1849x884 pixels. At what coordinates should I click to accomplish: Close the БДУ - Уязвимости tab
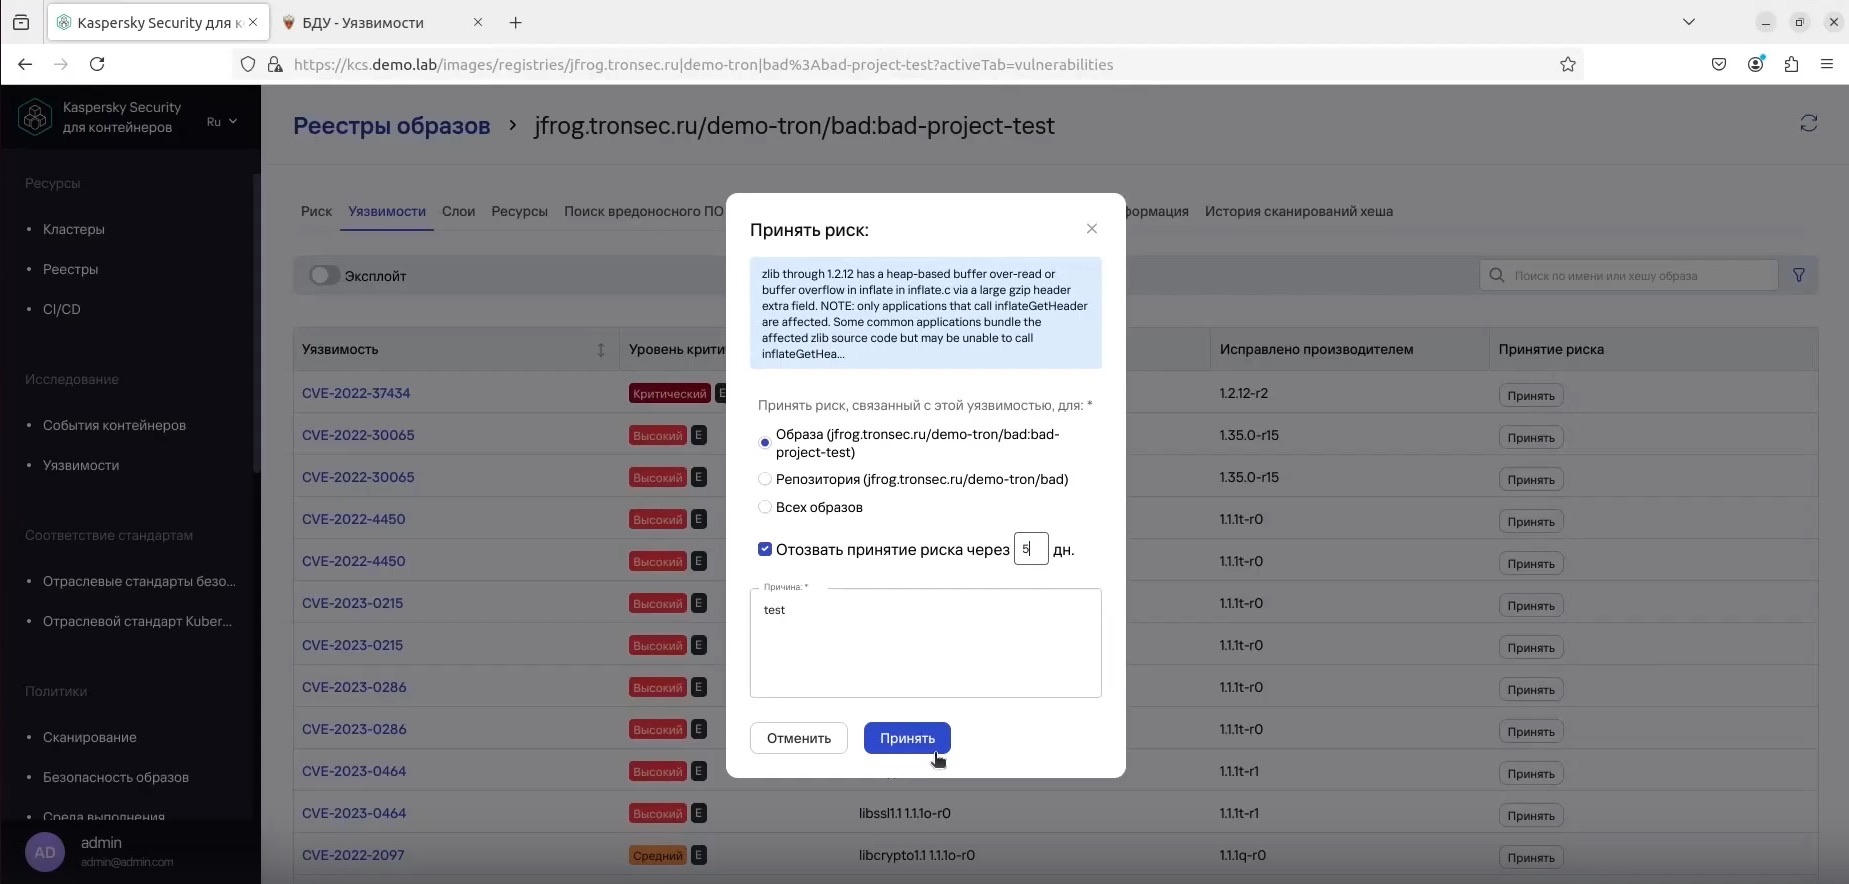(478, 22)
